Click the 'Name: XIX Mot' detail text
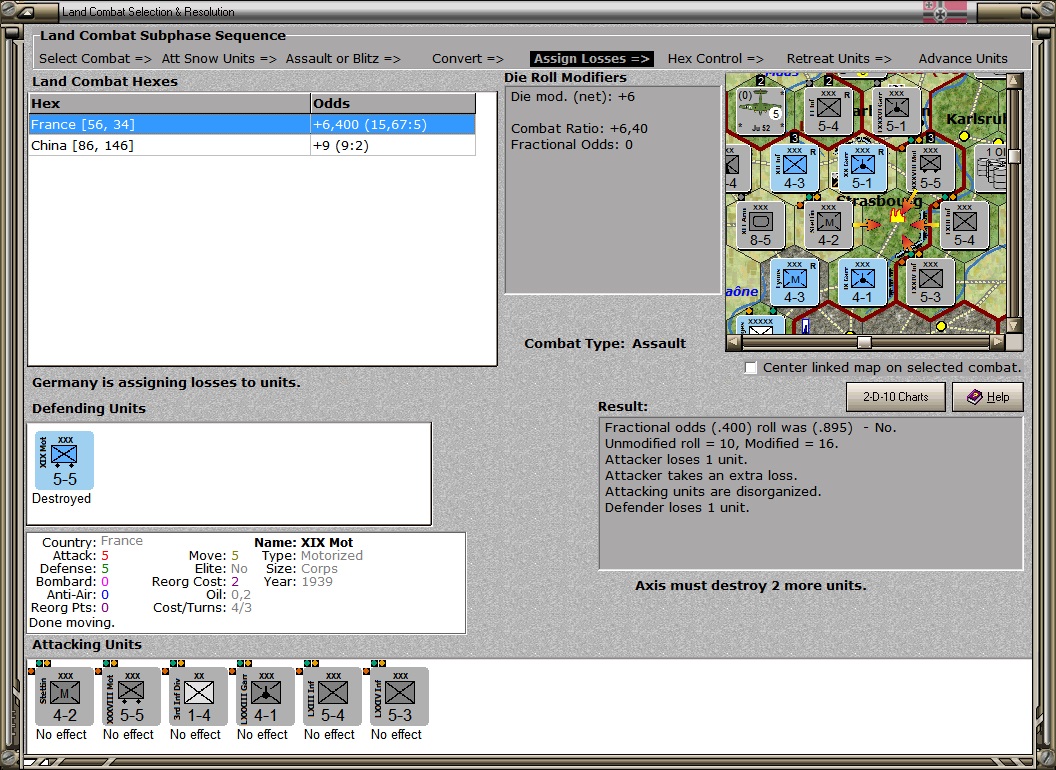 coord(304,542)
